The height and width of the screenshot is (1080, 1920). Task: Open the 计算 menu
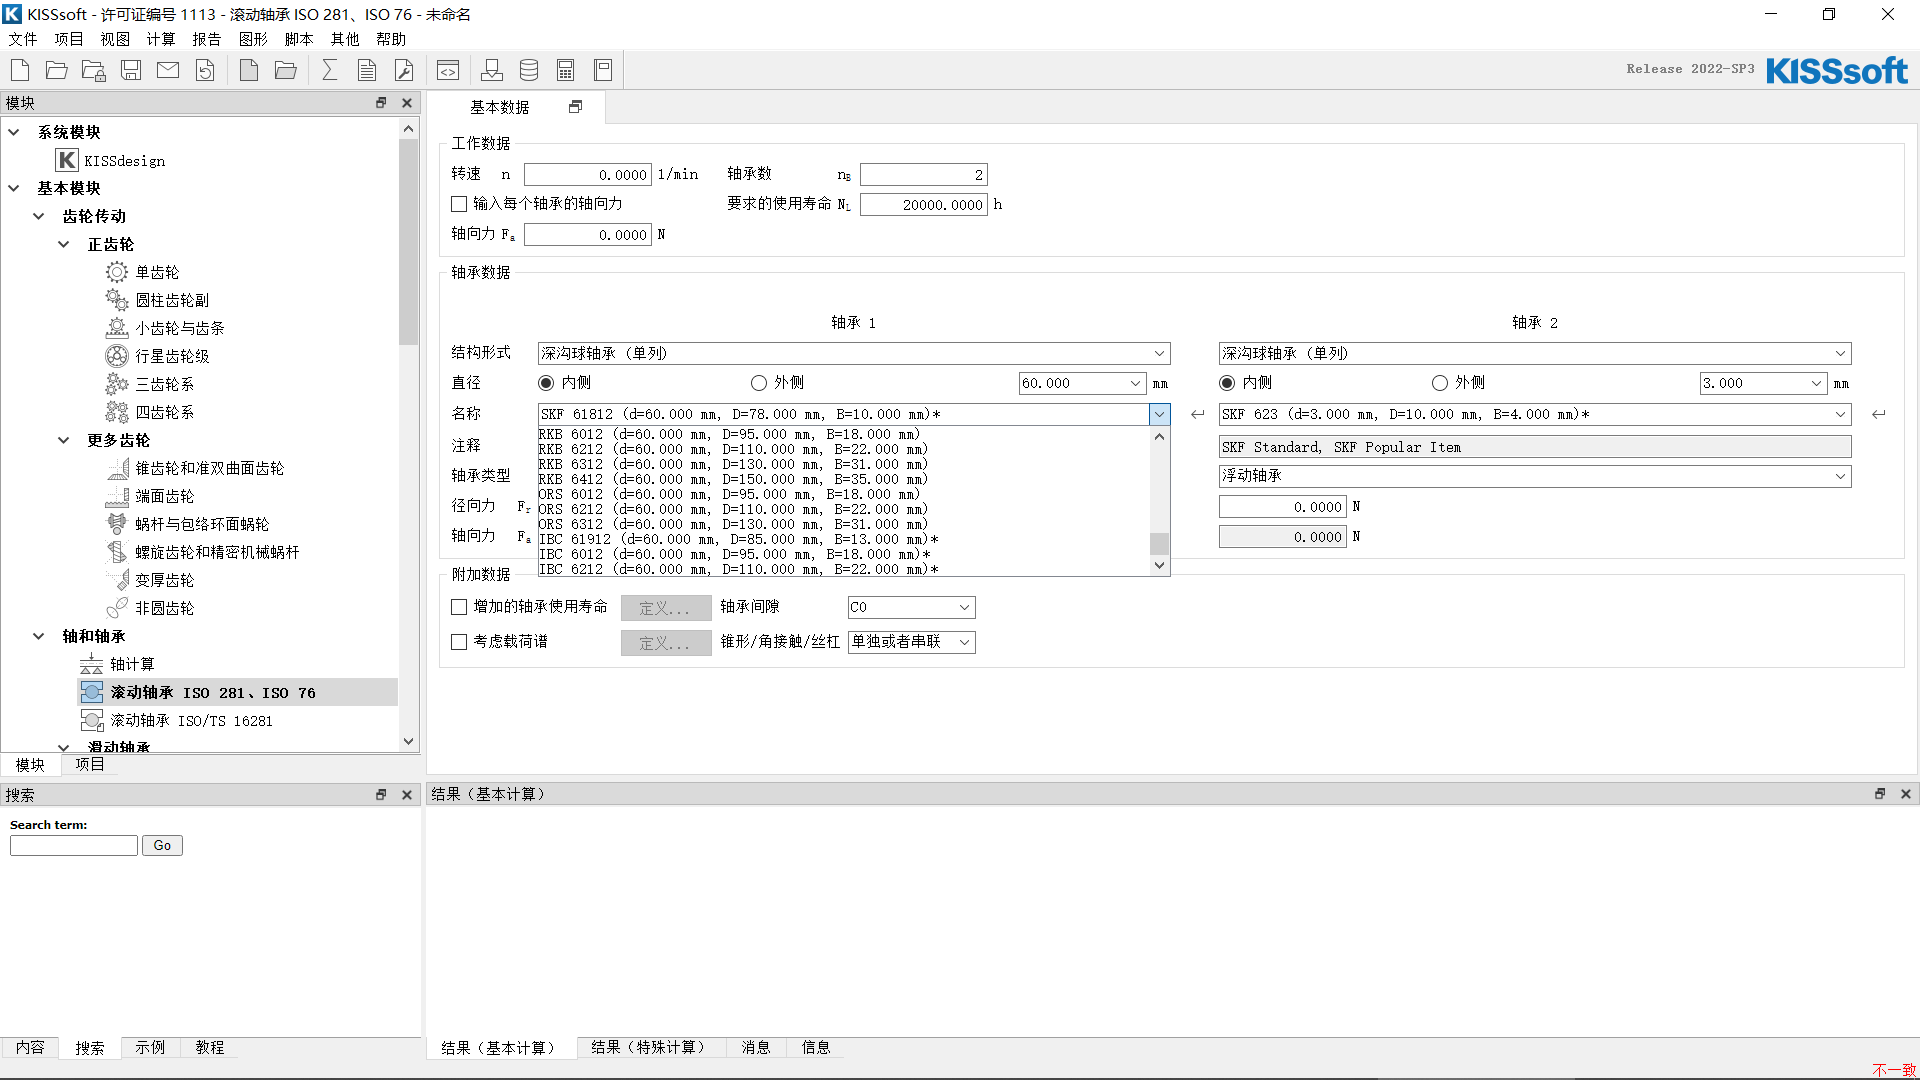[161, 39]
